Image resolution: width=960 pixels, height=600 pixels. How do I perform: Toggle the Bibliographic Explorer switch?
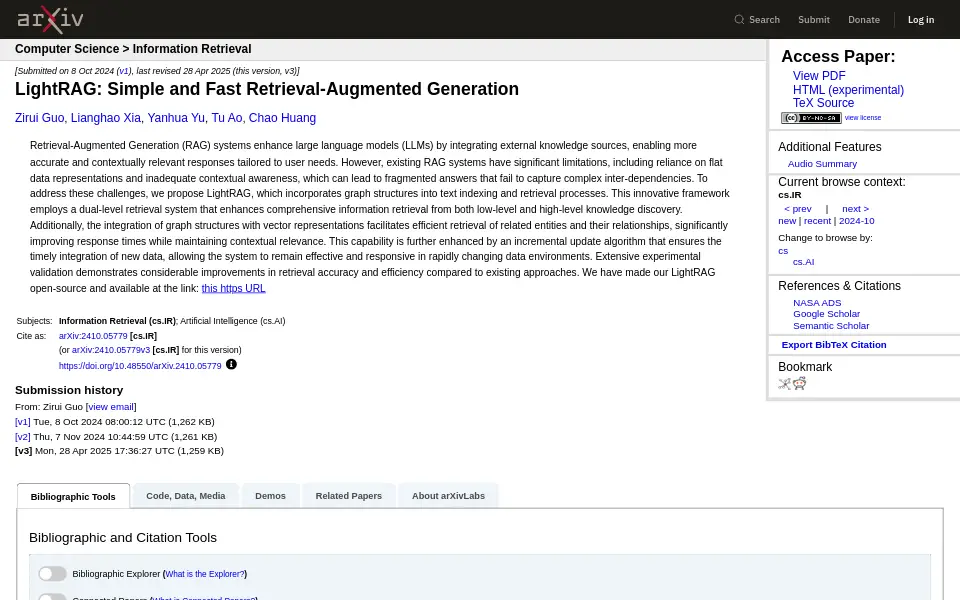coord(52,574)
